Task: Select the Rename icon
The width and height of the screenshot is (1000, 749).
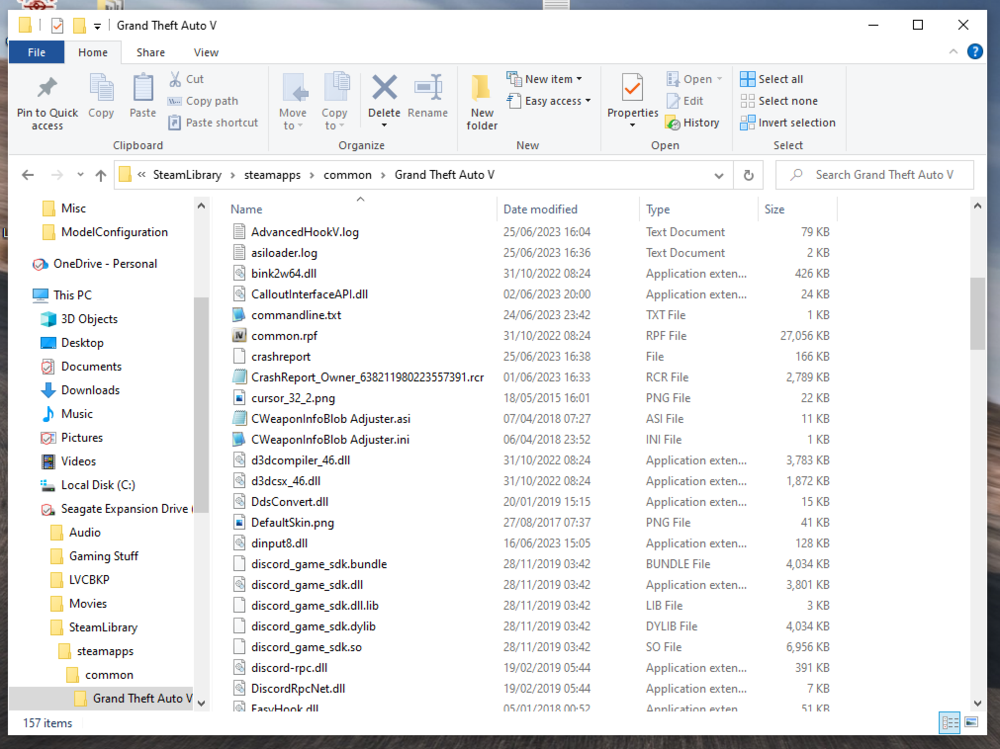Action: coord(428,97)
